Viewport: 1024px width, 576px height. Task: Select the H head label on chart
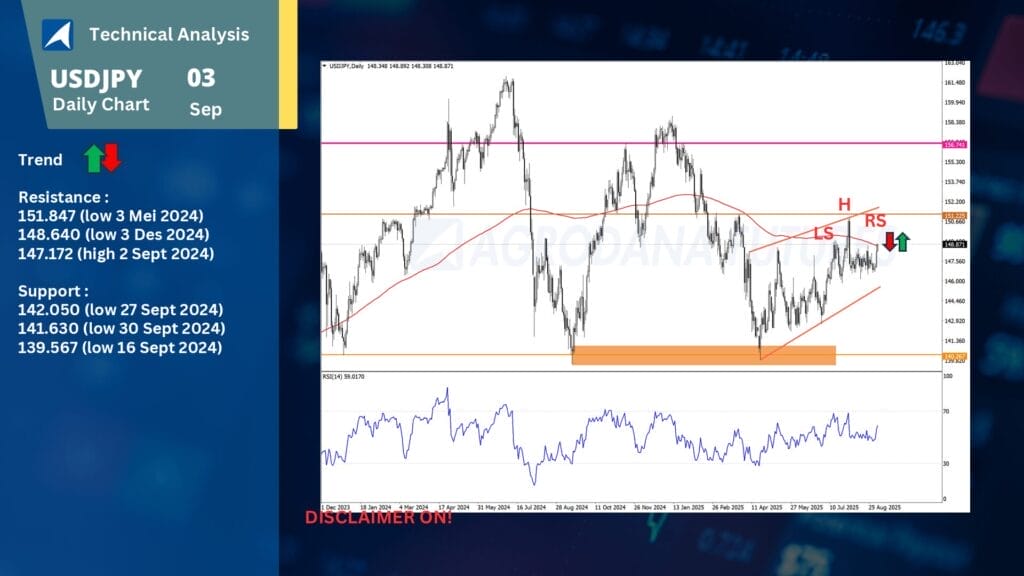[844, 204]
